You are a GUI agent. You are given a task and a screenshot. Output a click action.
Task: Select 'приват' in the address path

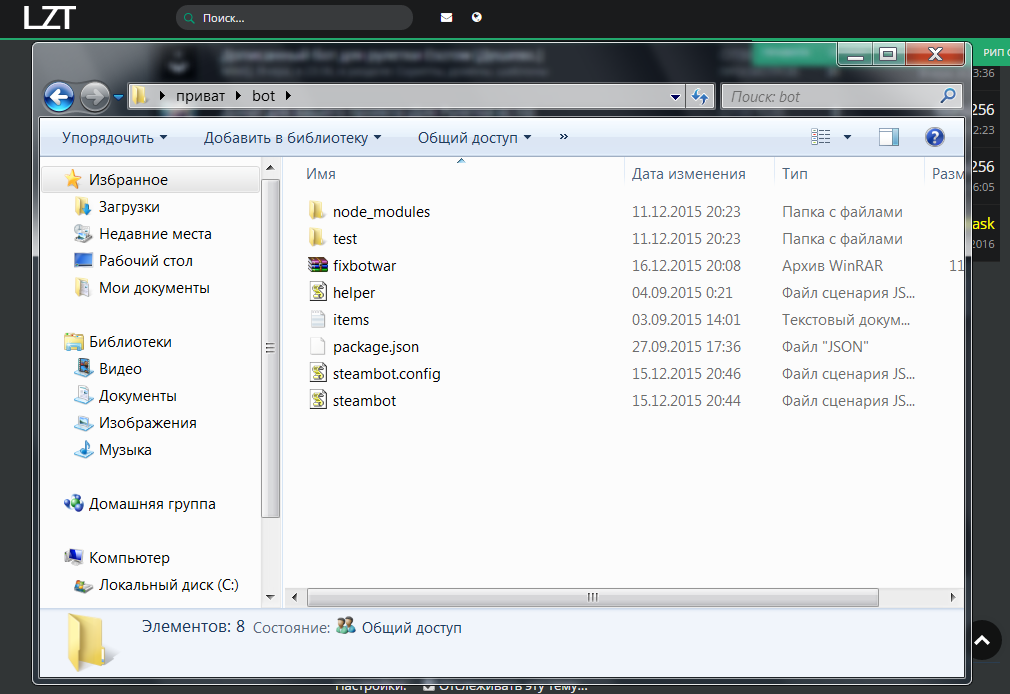click(200, 96)
